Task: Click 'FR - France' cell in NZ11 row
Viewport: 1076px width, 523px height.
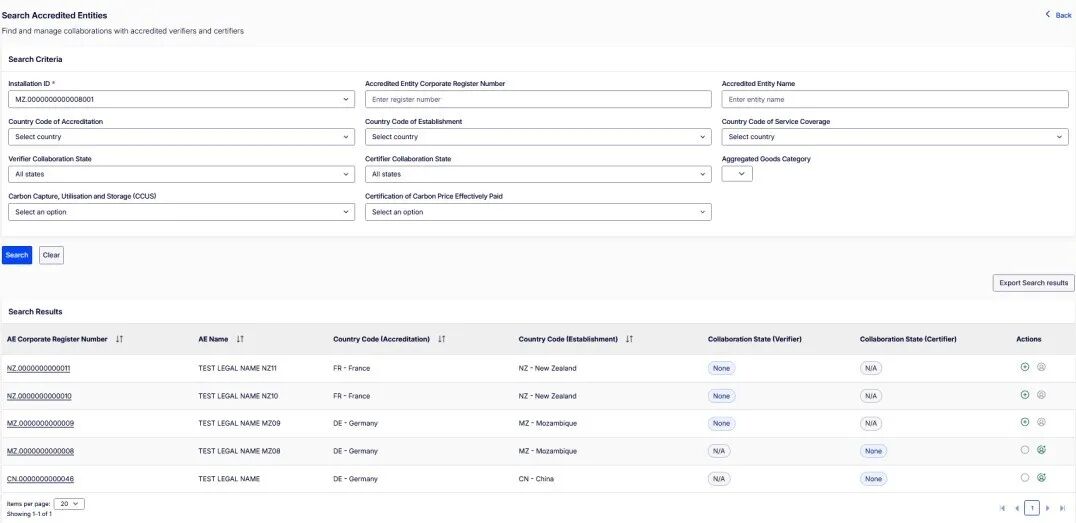Action: [351, 369]
